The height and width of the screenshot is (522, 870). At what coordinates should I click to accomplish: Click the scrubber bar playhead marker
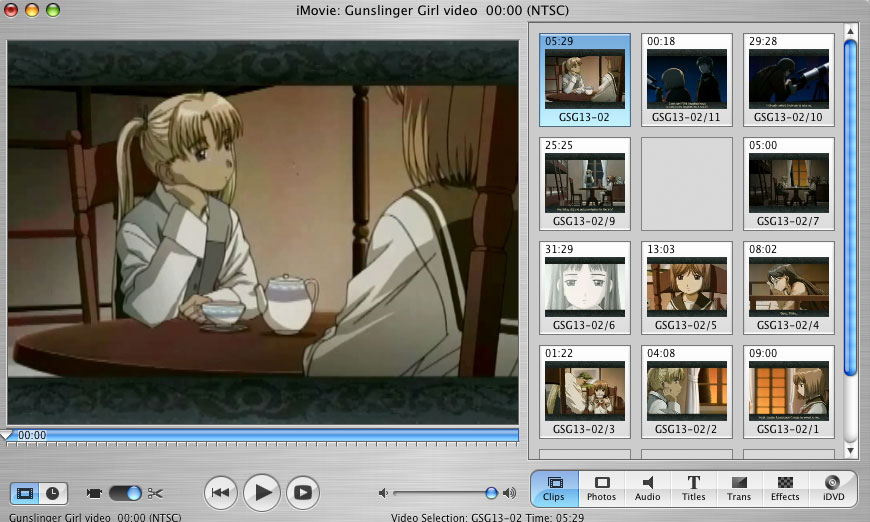tap(7, 435)
